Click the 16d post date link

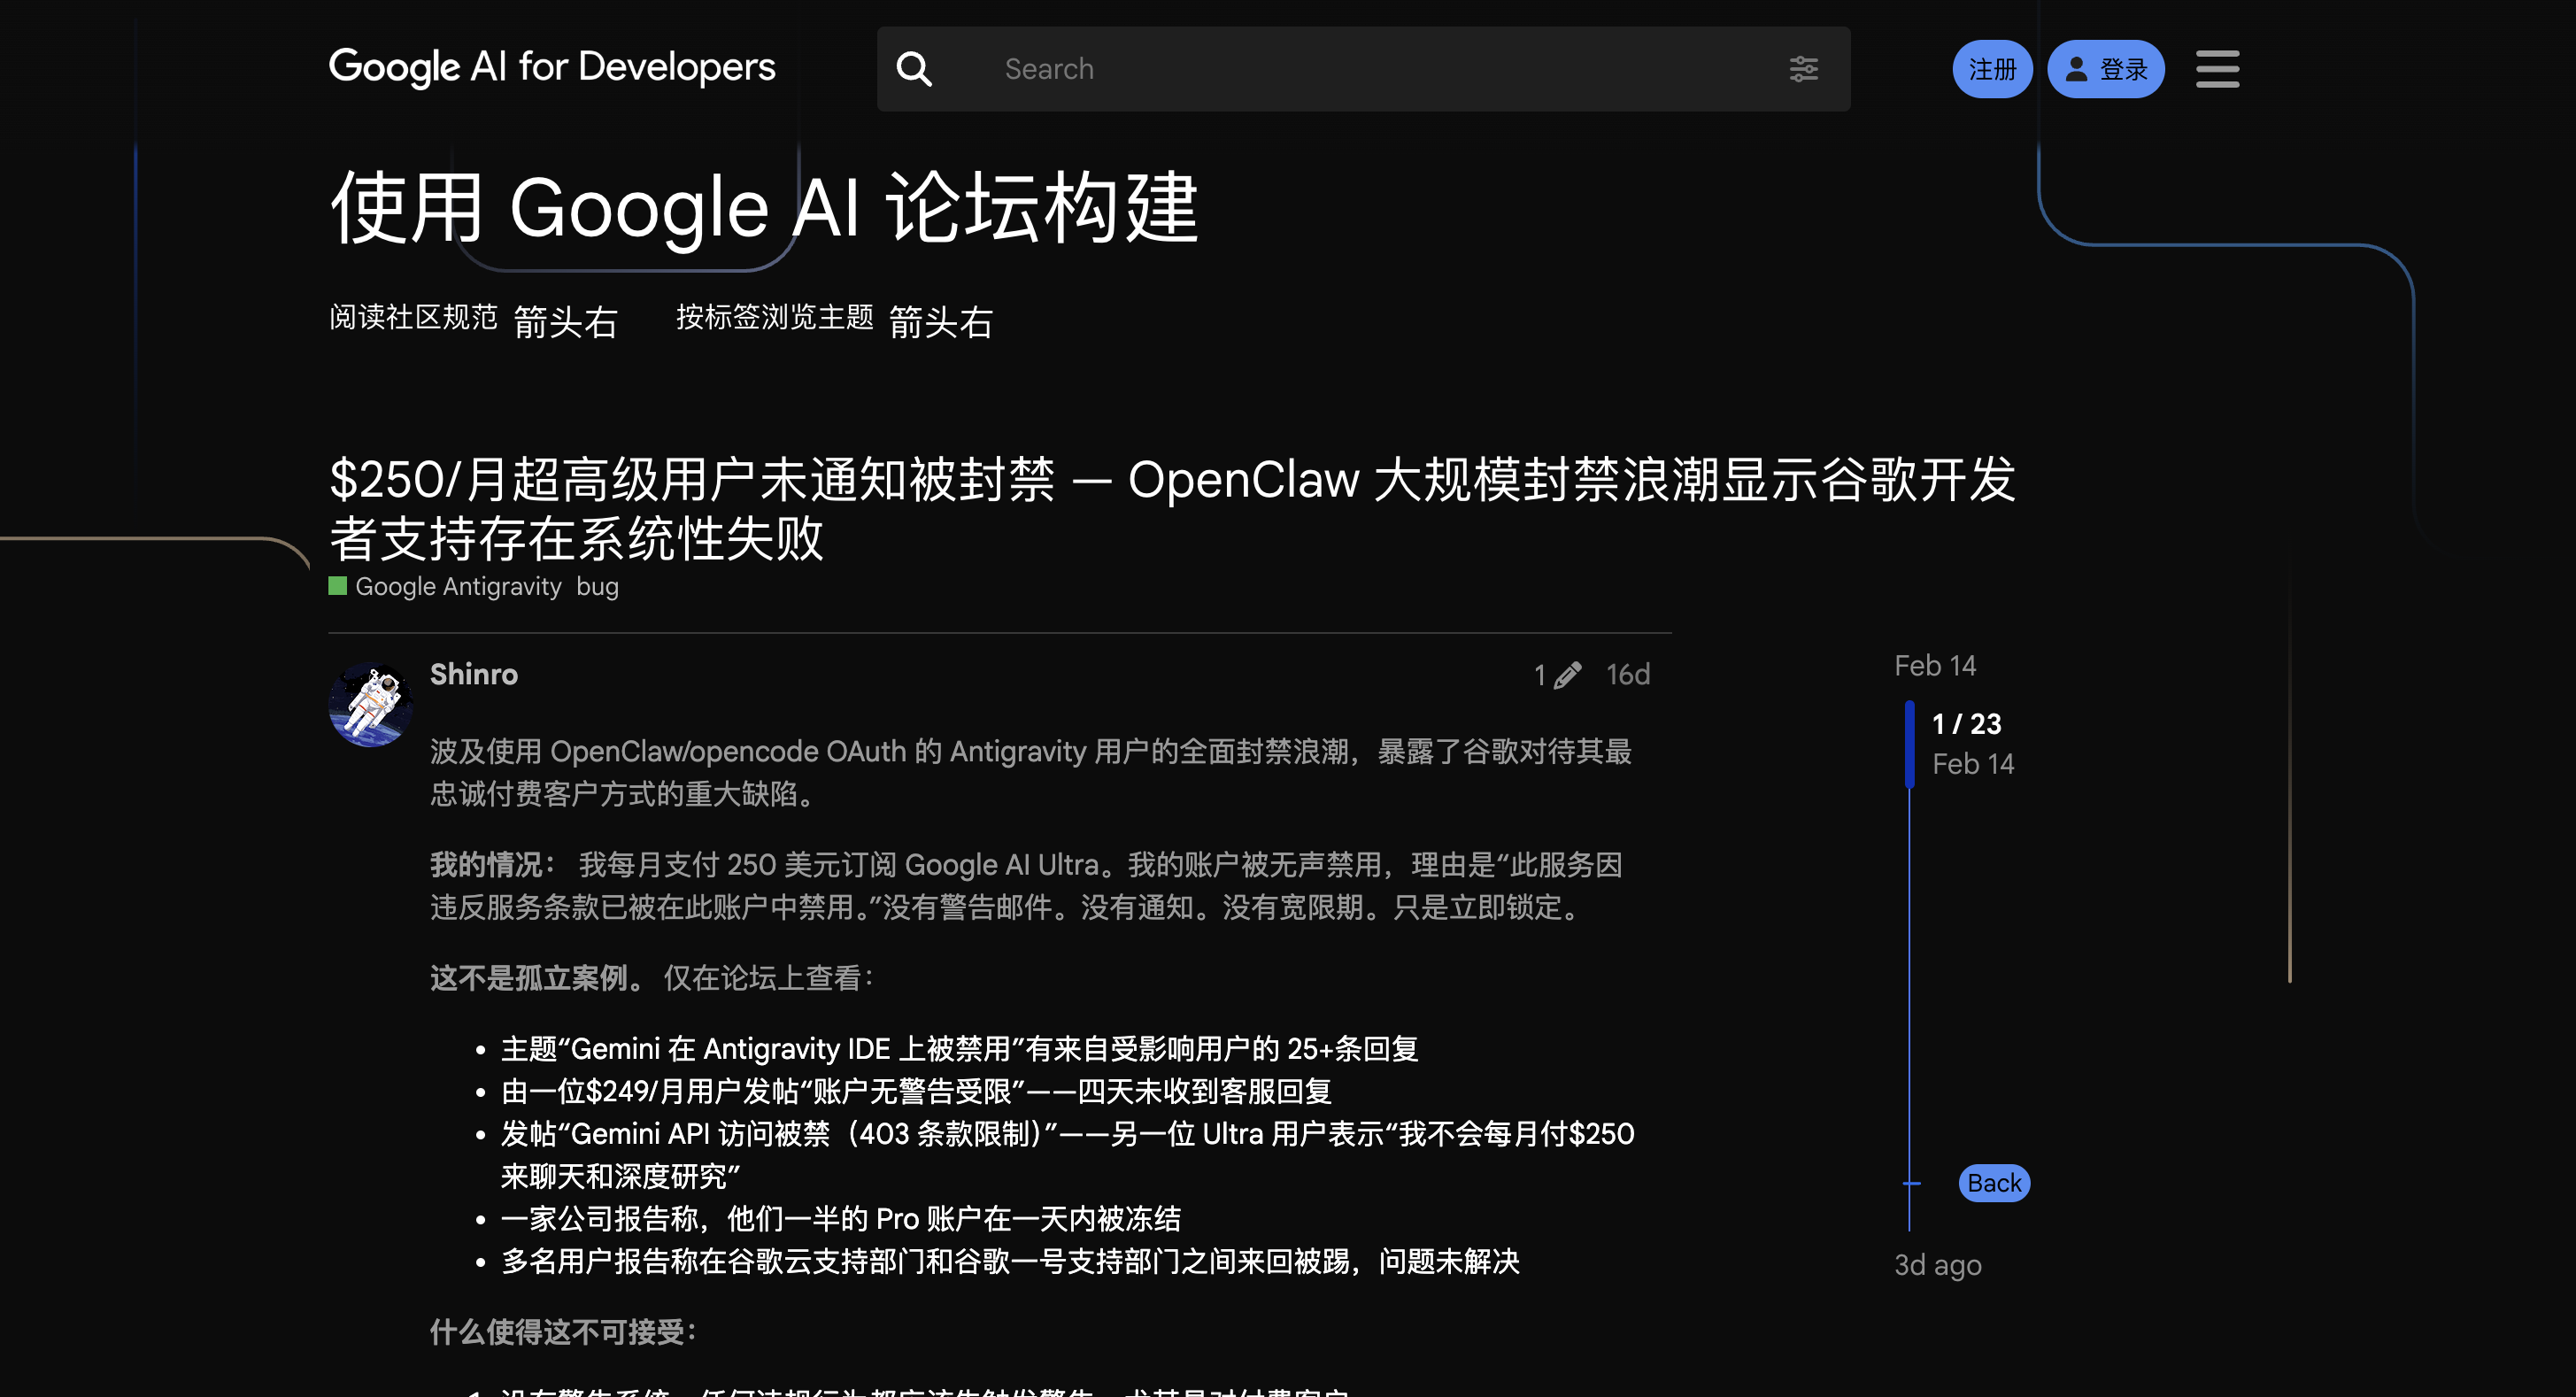click(1627, 675)
